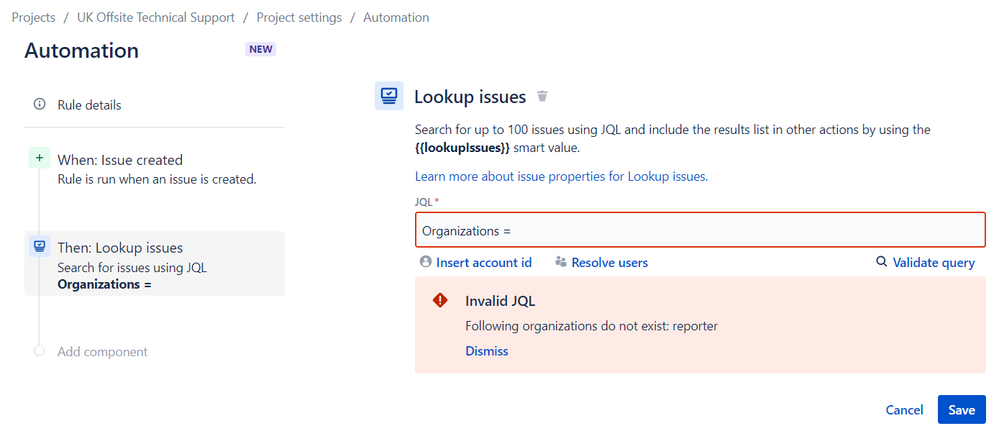Click the 'Search for issues using JQL' text

132,268
